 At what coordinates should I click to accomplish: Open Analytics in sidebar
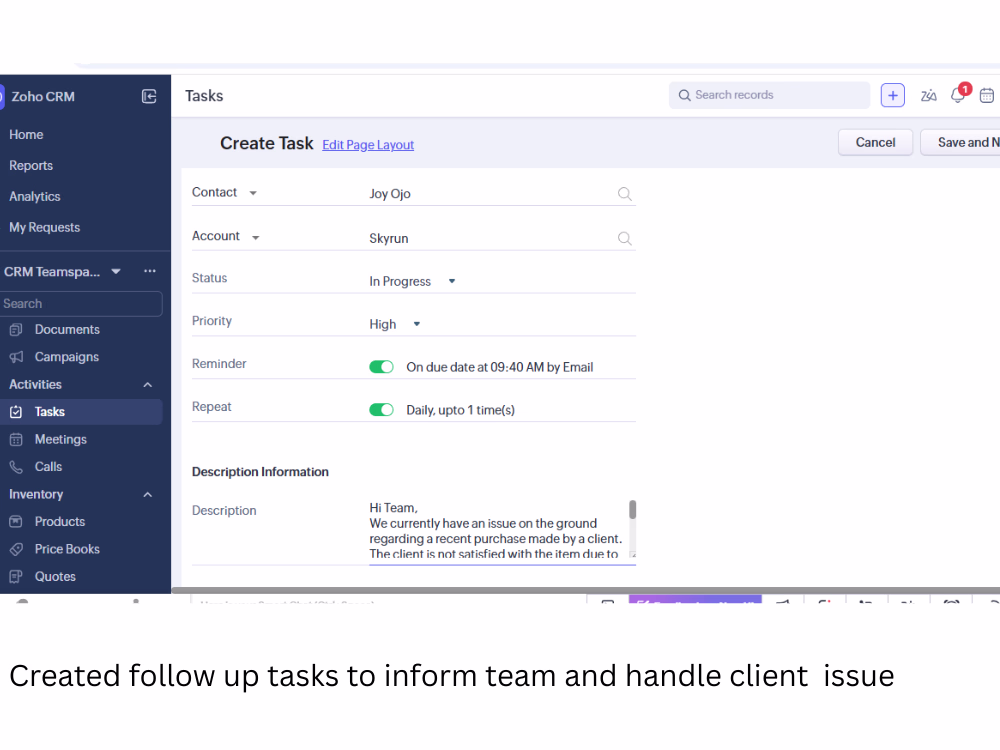coord(34,196)
